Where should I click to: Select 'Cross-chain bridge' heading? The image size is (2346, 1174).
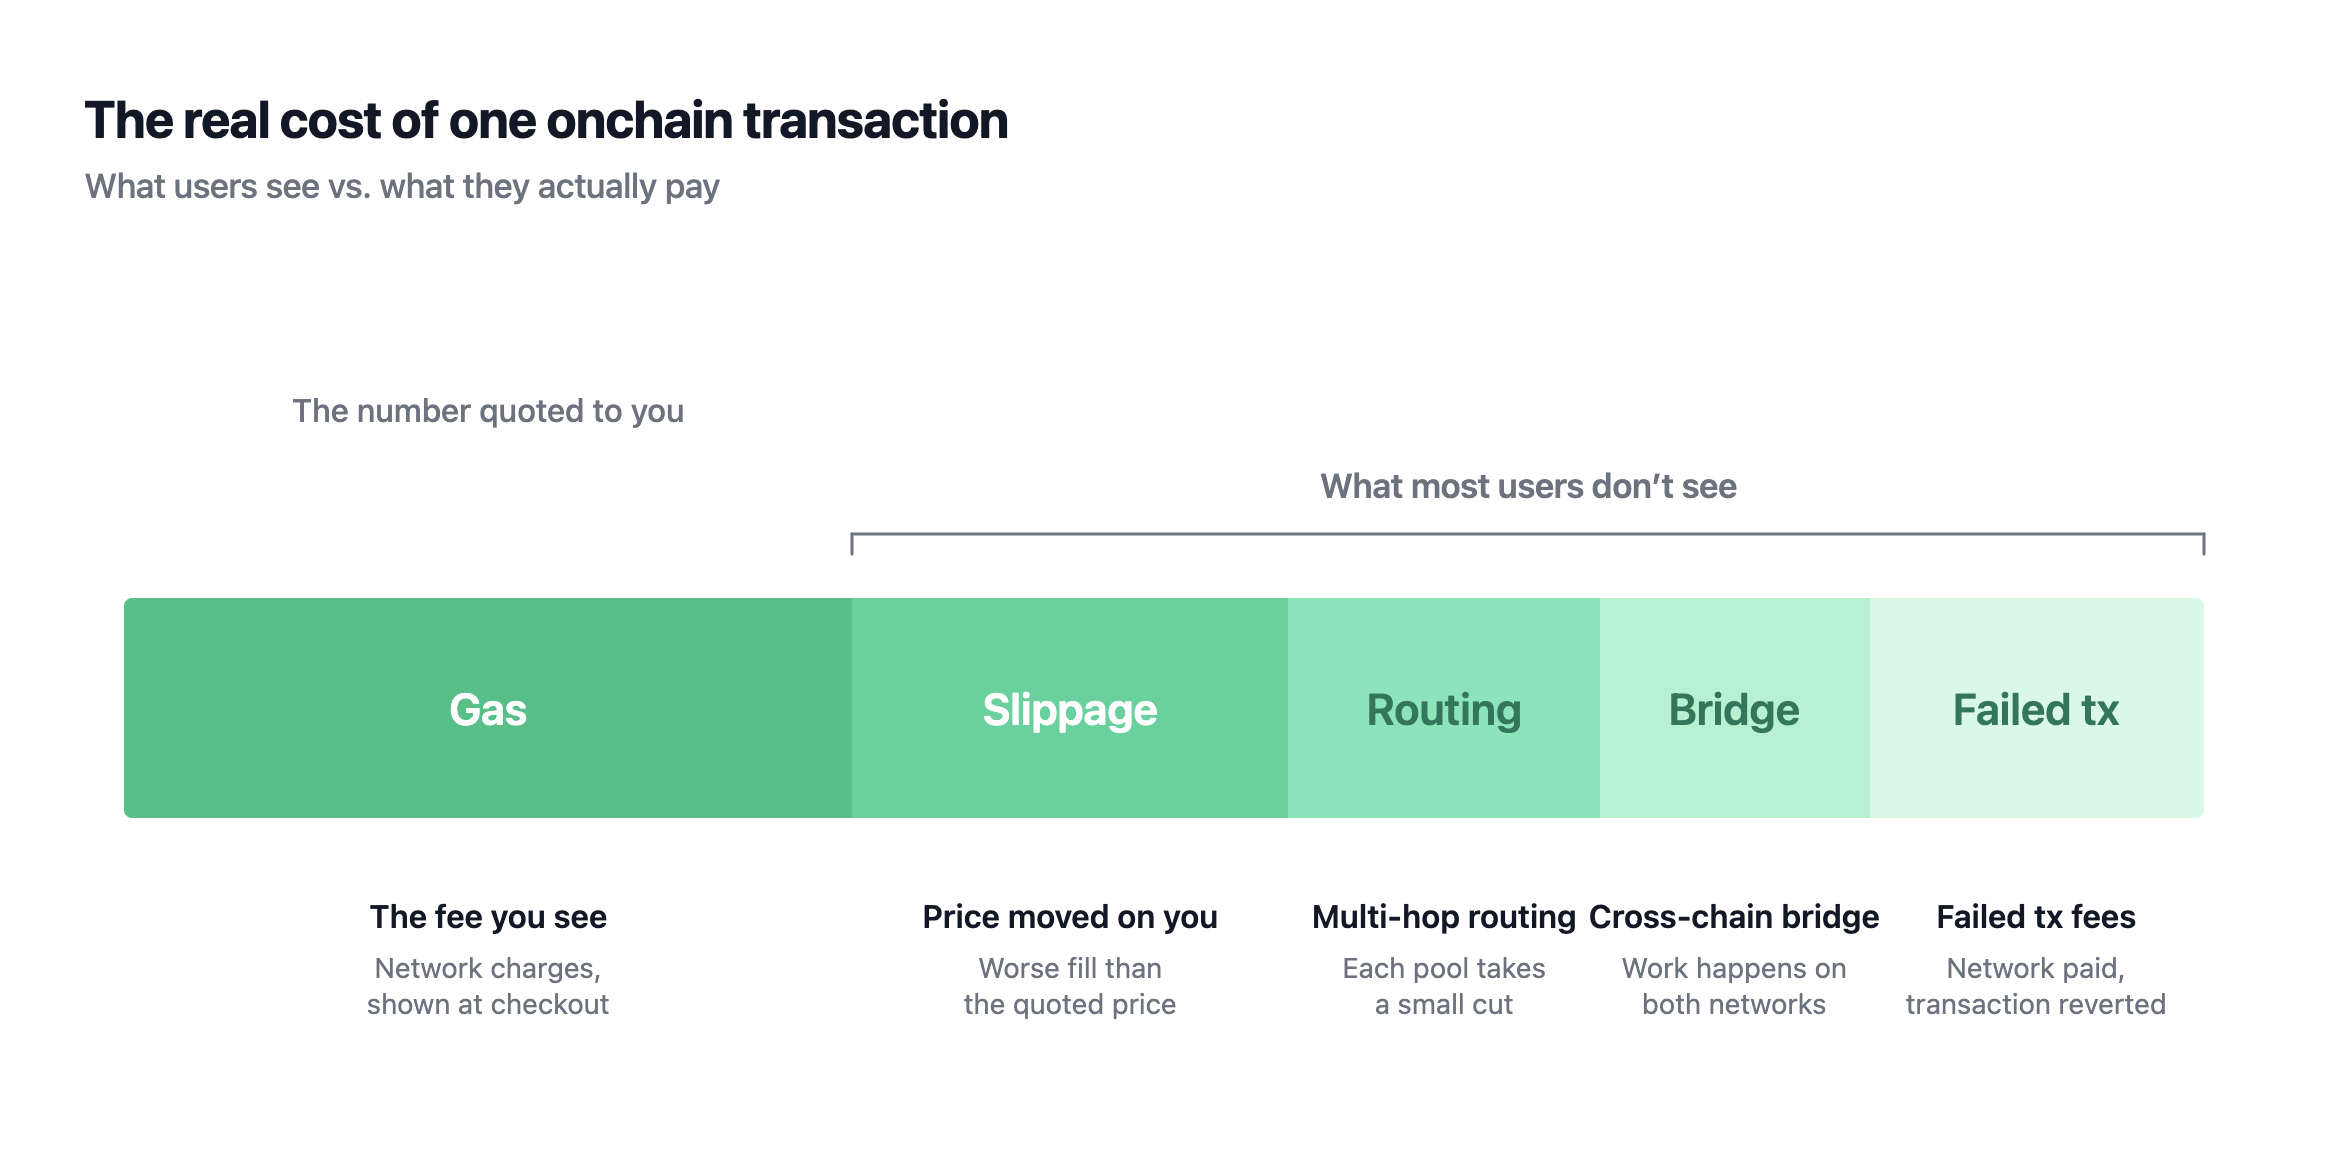(x=1734, y=917)
